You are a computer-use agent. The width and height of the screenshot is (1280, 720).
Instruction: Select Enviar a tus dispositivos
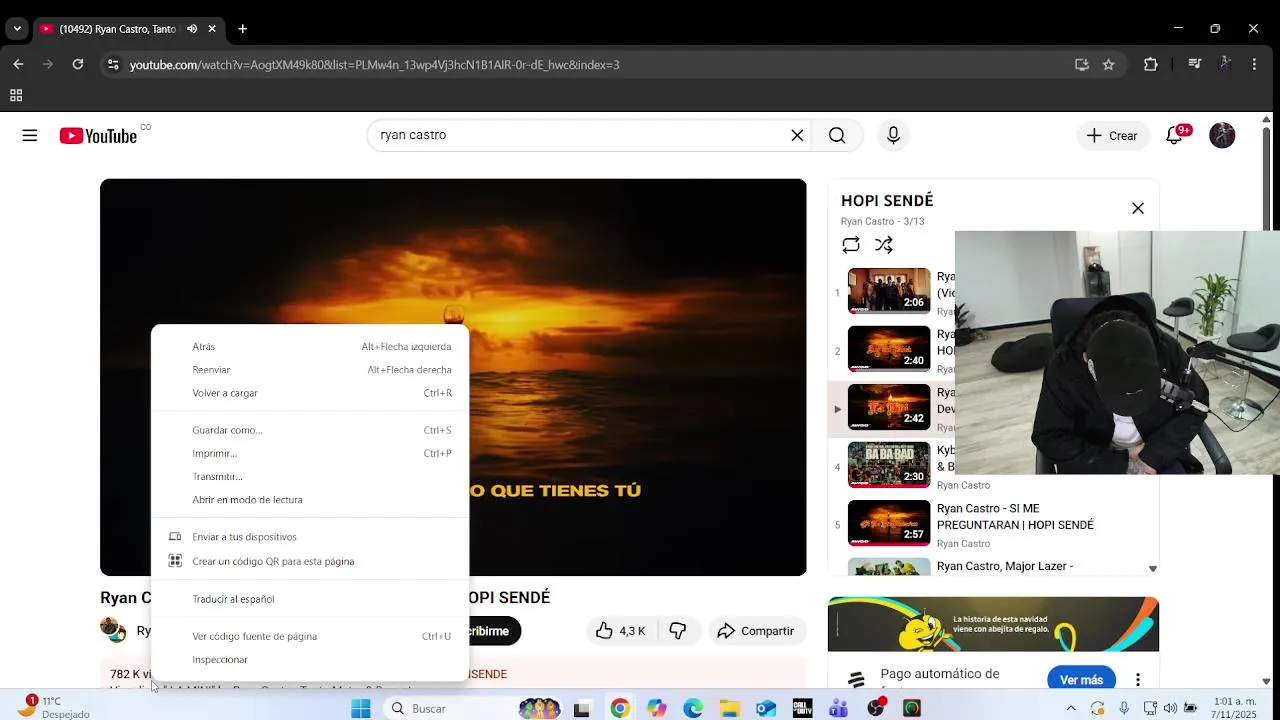click(310, 537)
